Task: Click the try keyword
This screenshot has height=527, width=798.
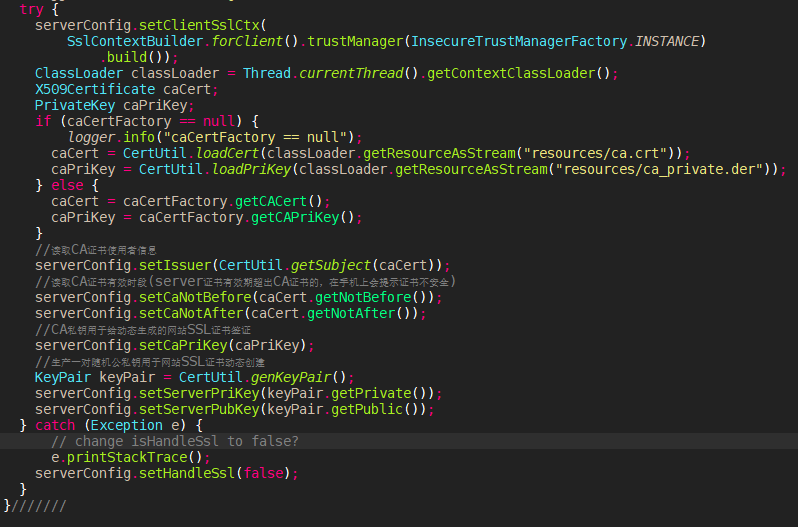Action: pyautogui.click(x=32, y=9)
